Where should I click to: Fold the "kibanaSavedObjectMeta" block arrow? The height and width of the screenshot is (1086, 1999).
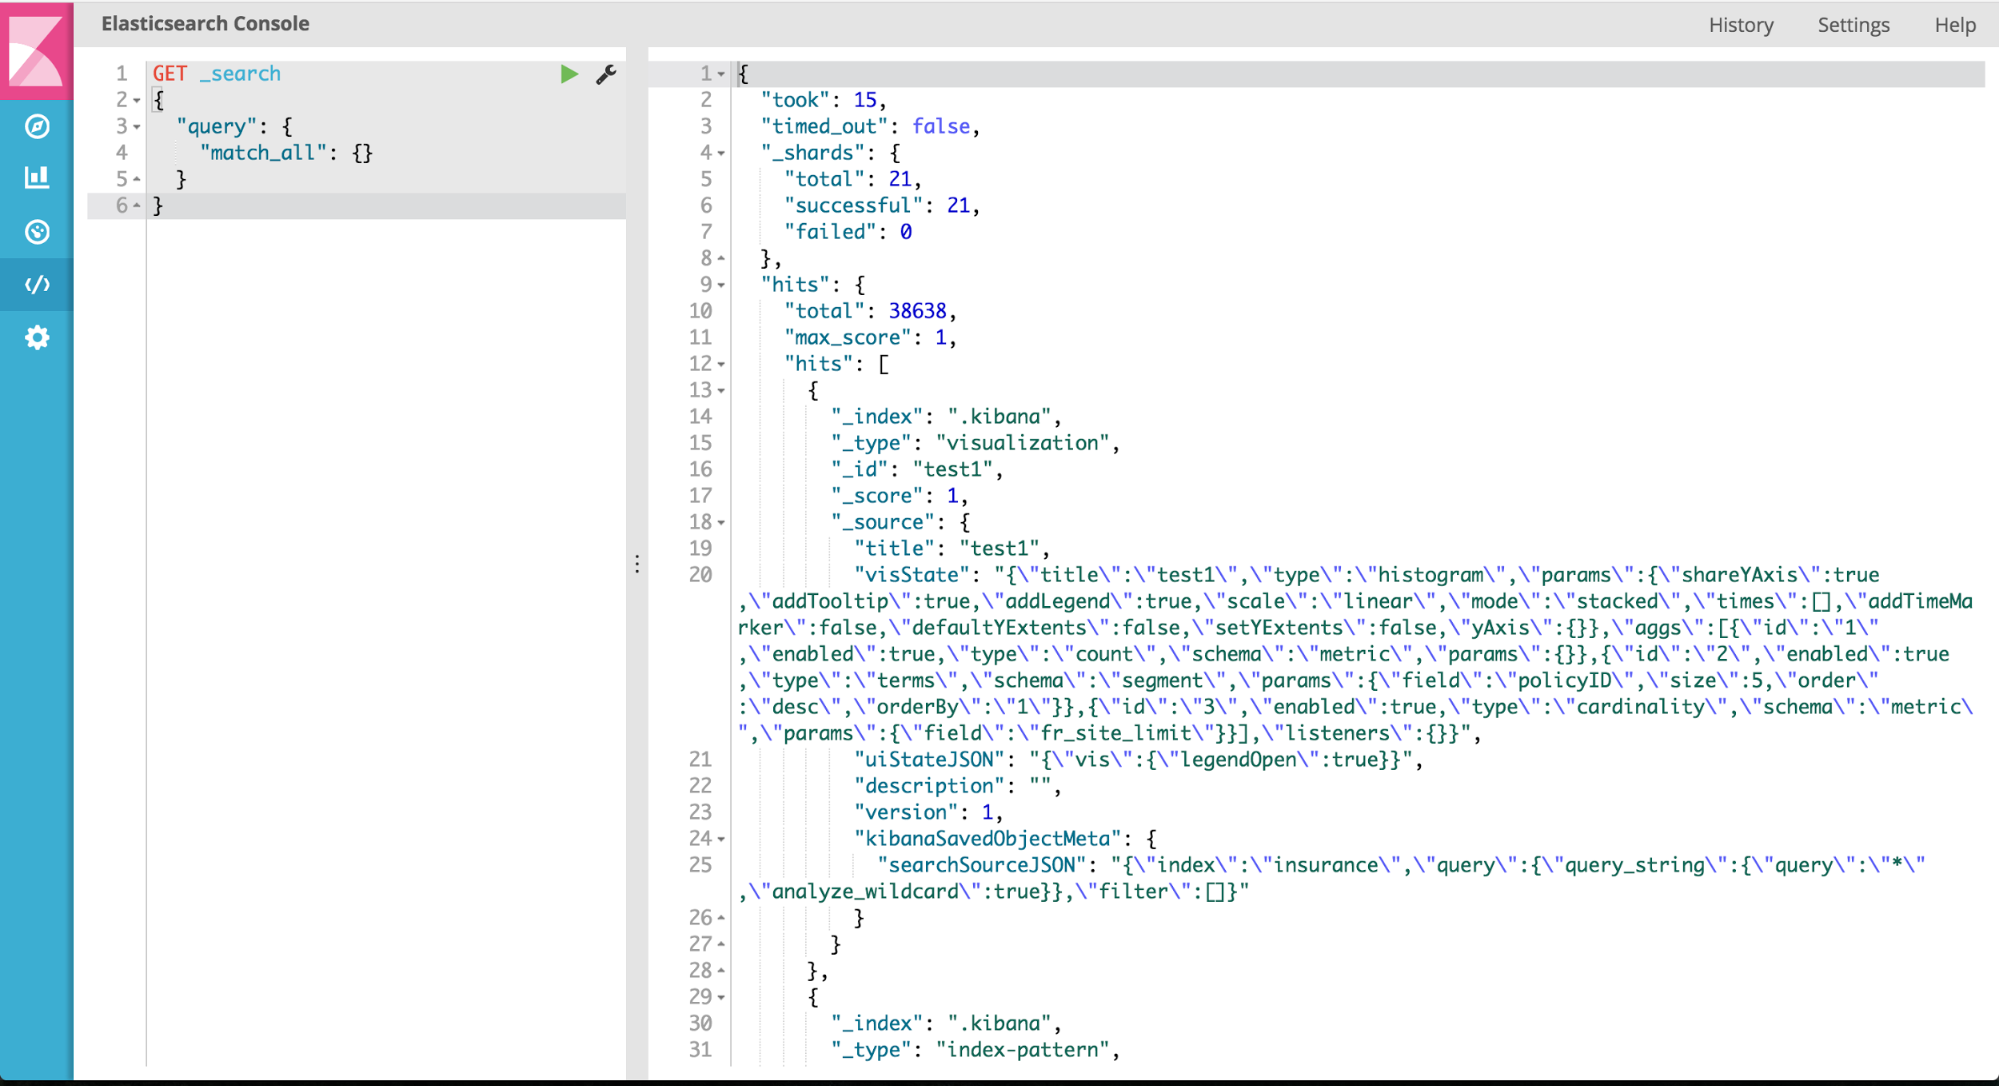[x=721, y=839]
